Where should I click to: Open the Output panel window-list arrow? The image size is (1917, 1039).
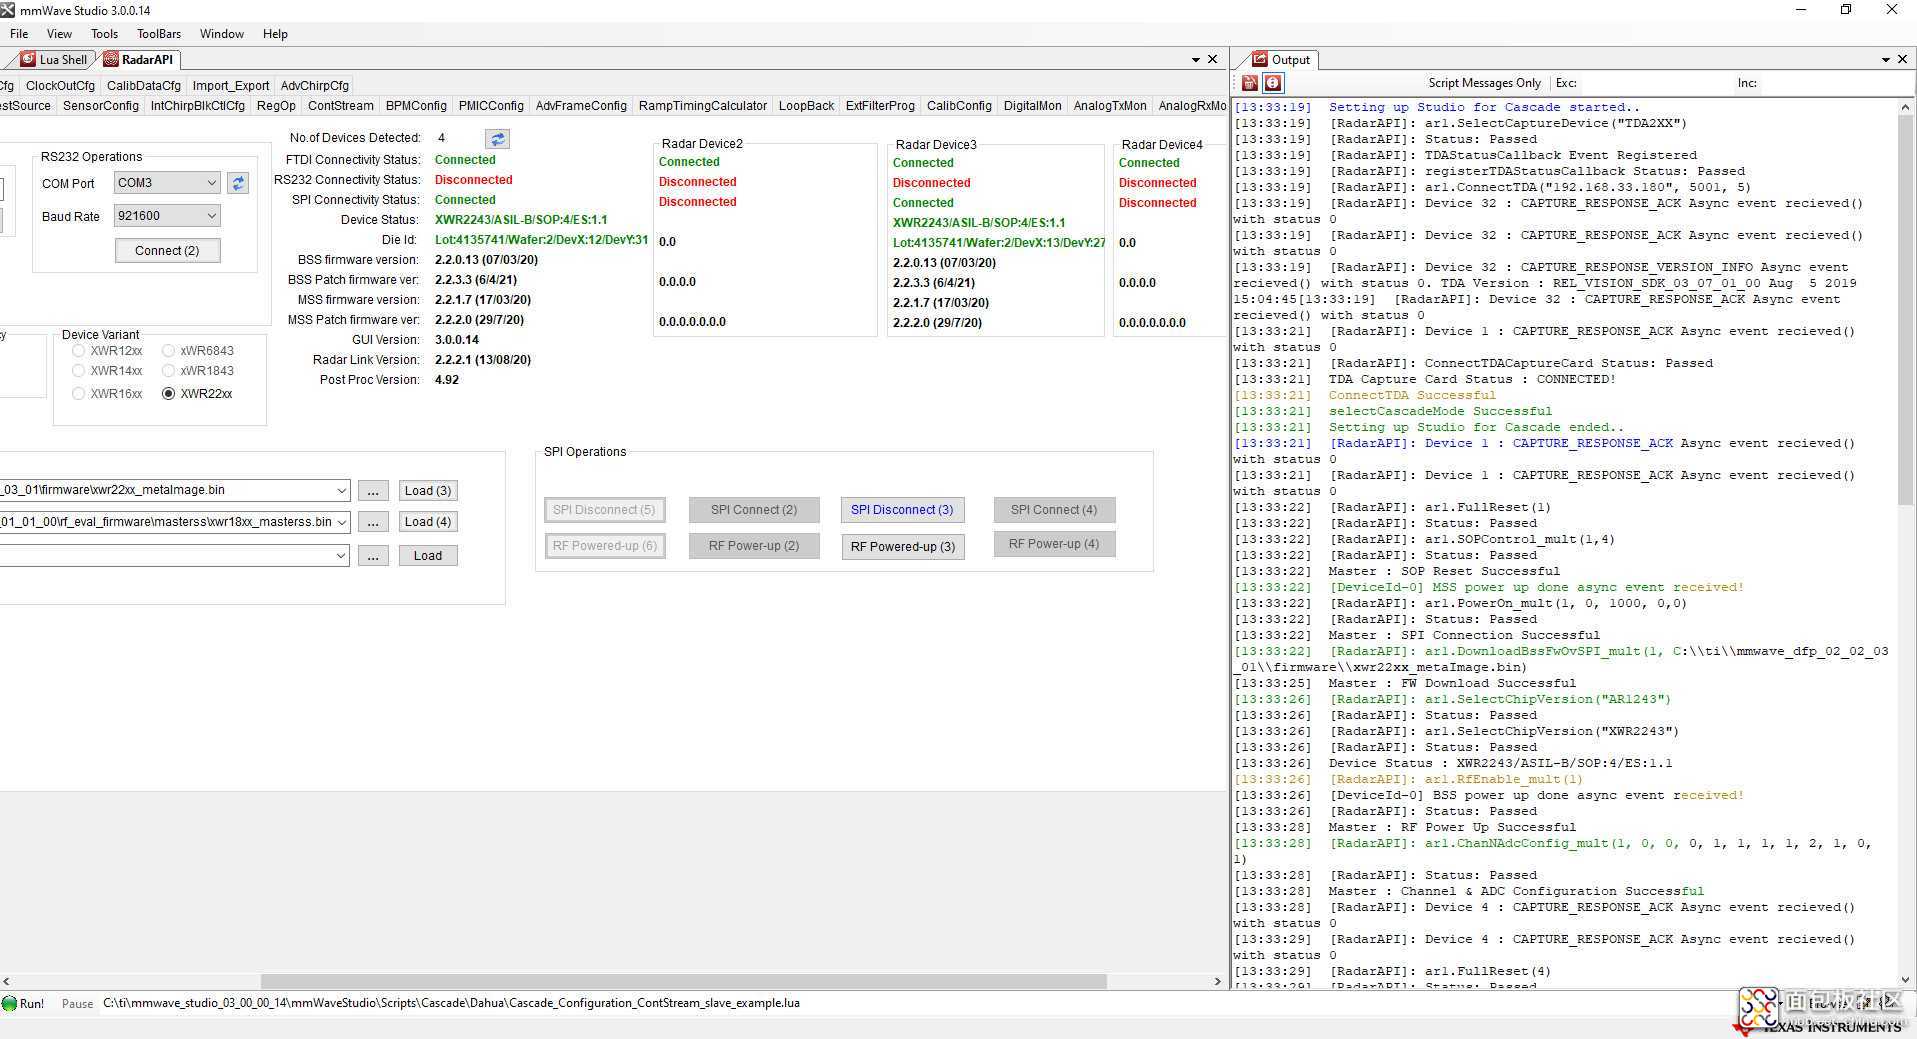1886,60
